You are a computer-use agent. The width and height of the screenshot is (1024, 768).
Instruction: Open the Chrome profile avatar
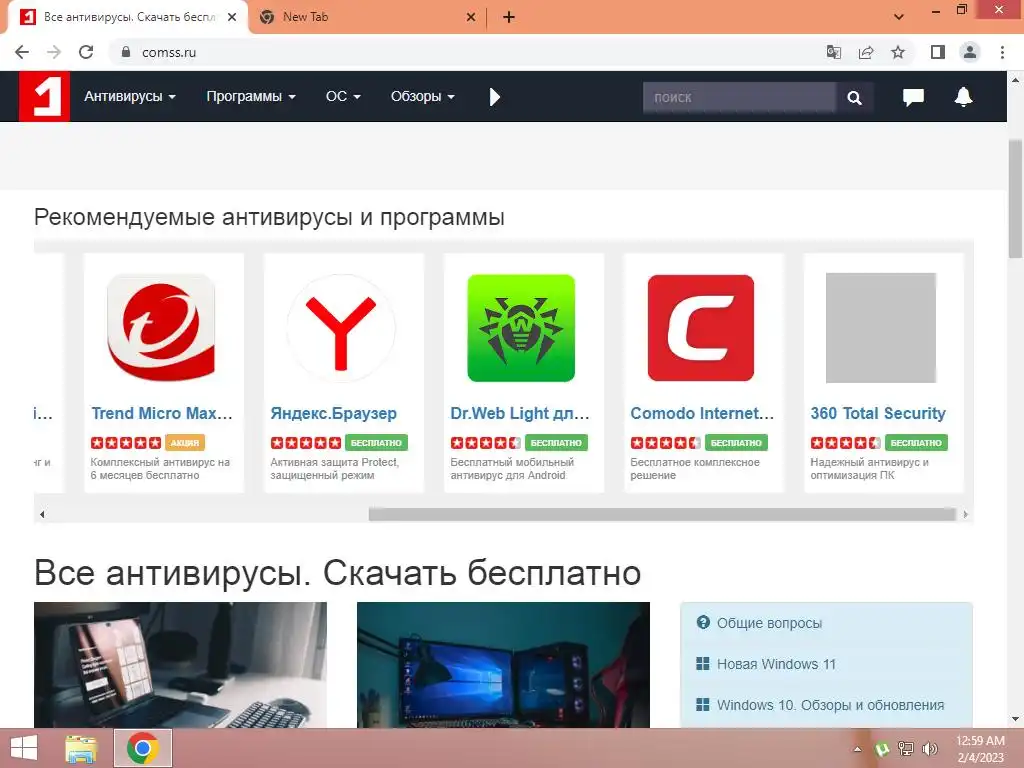tap(970, 52)
